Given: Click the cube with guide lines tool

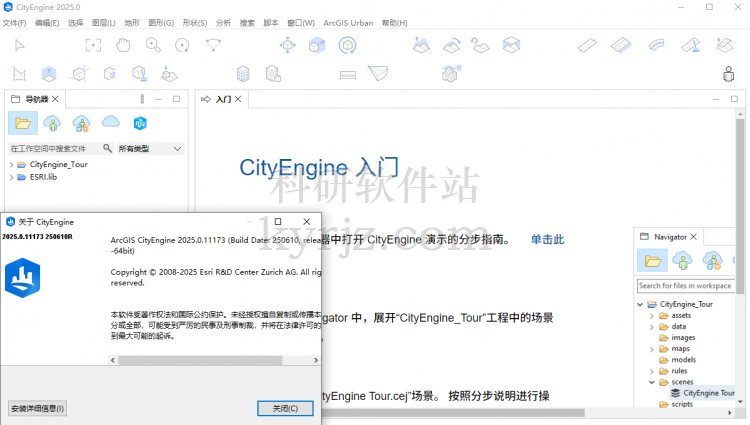Looking at the screenshot, I should click(79, 74).
